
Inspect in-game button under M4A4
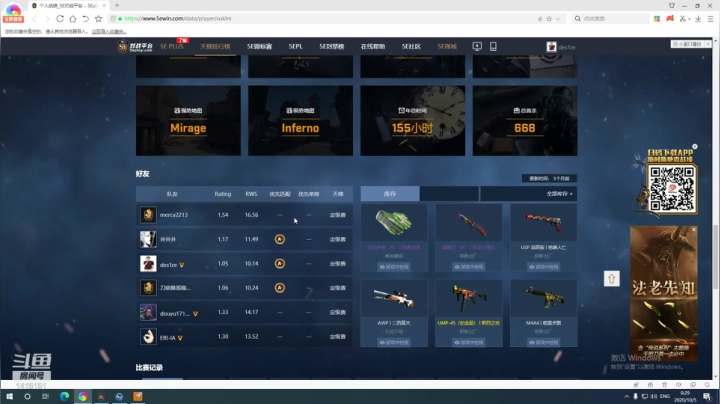point(544,342)
